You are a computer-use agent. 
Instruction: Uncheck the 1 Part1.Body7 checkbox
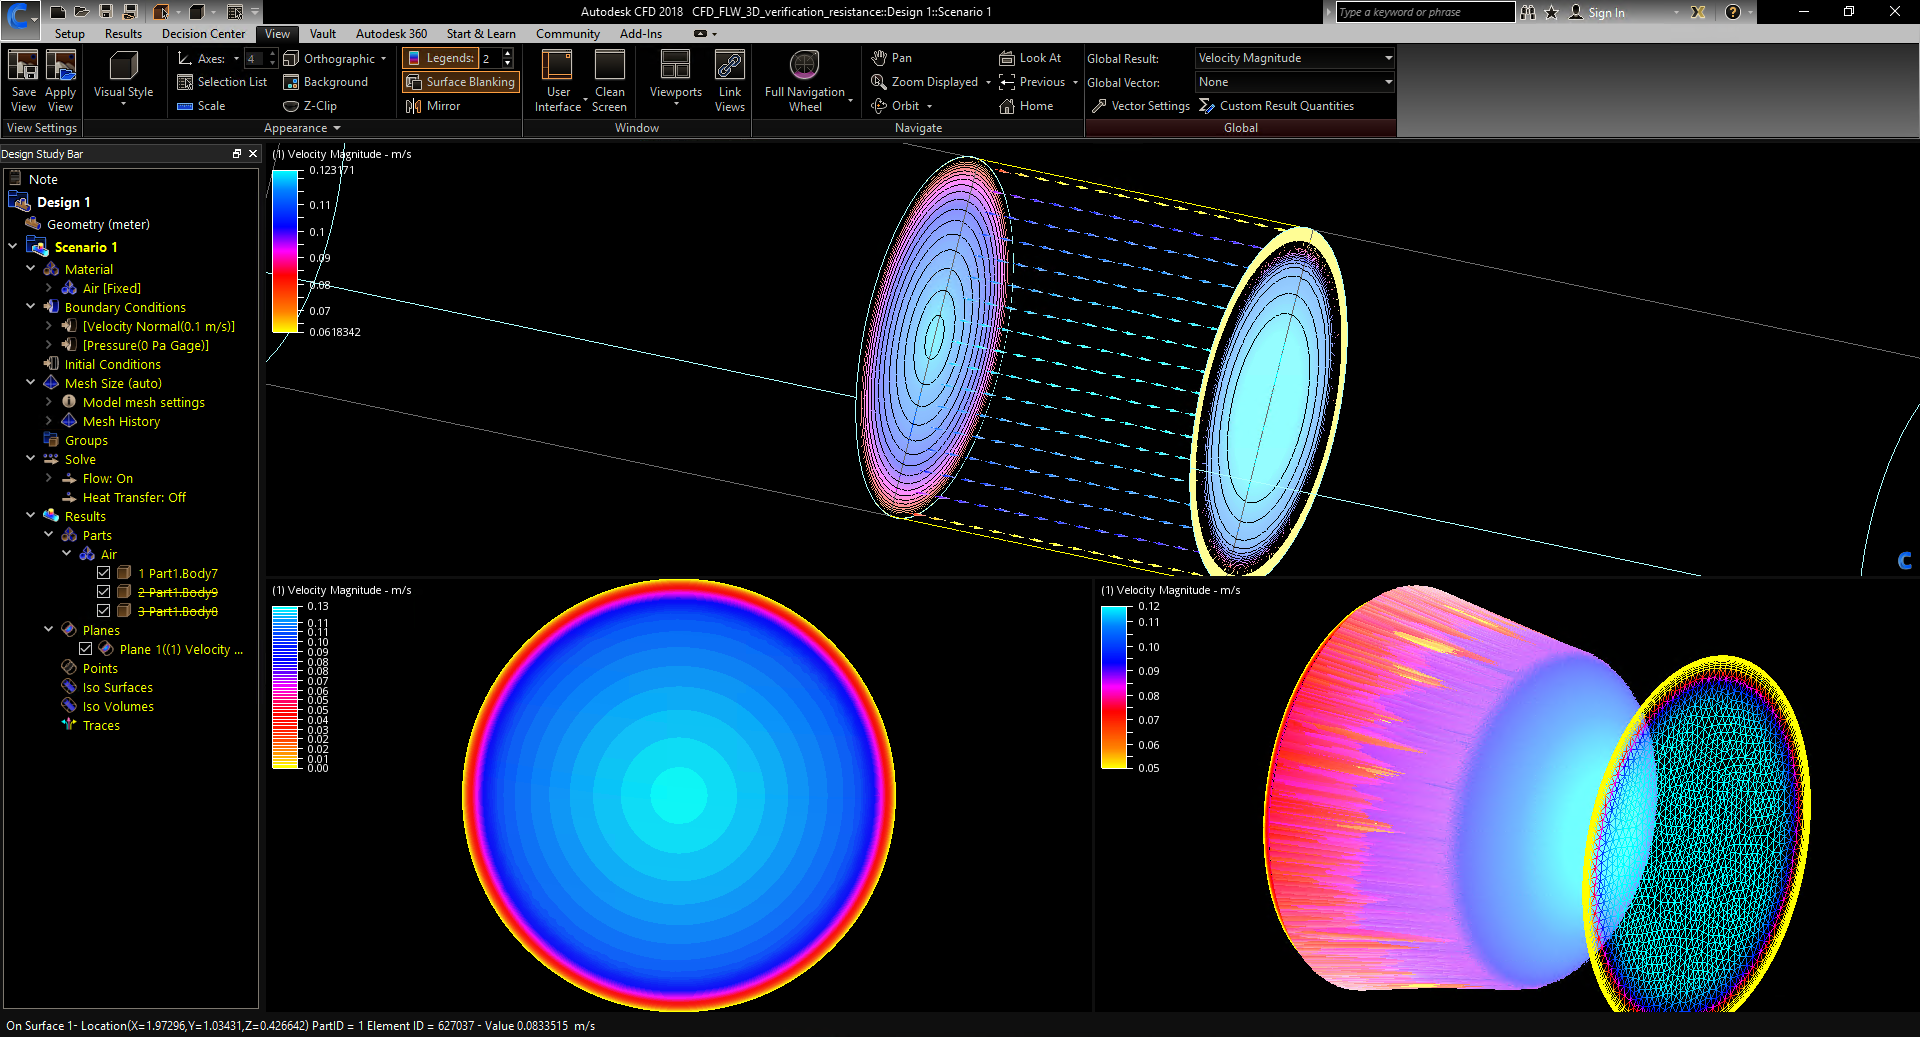point(104,573)
